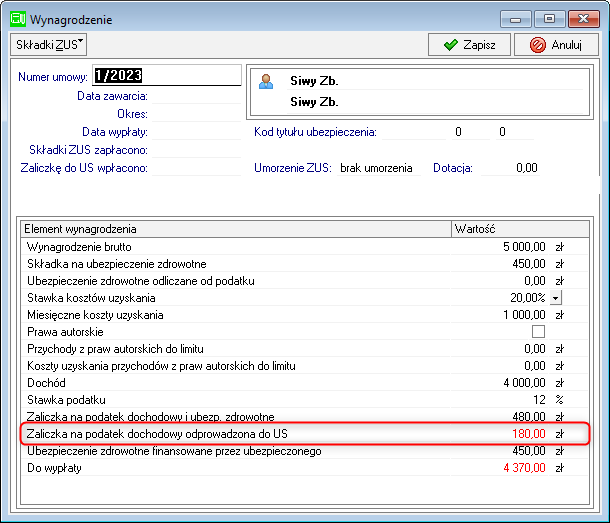
Task: Click the 1 000,00 miesięczne koszty value
Action: point(524,315)
